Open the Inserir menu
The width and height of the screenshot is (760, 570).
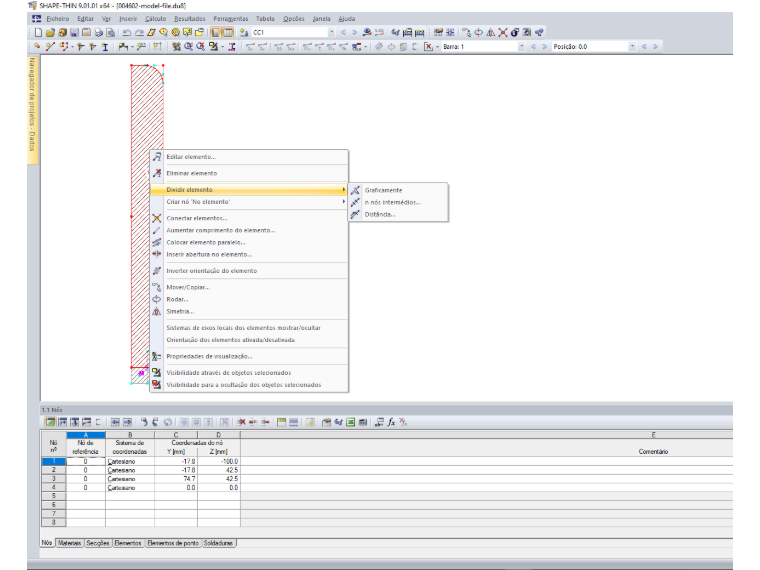click(x=128, y=19)
